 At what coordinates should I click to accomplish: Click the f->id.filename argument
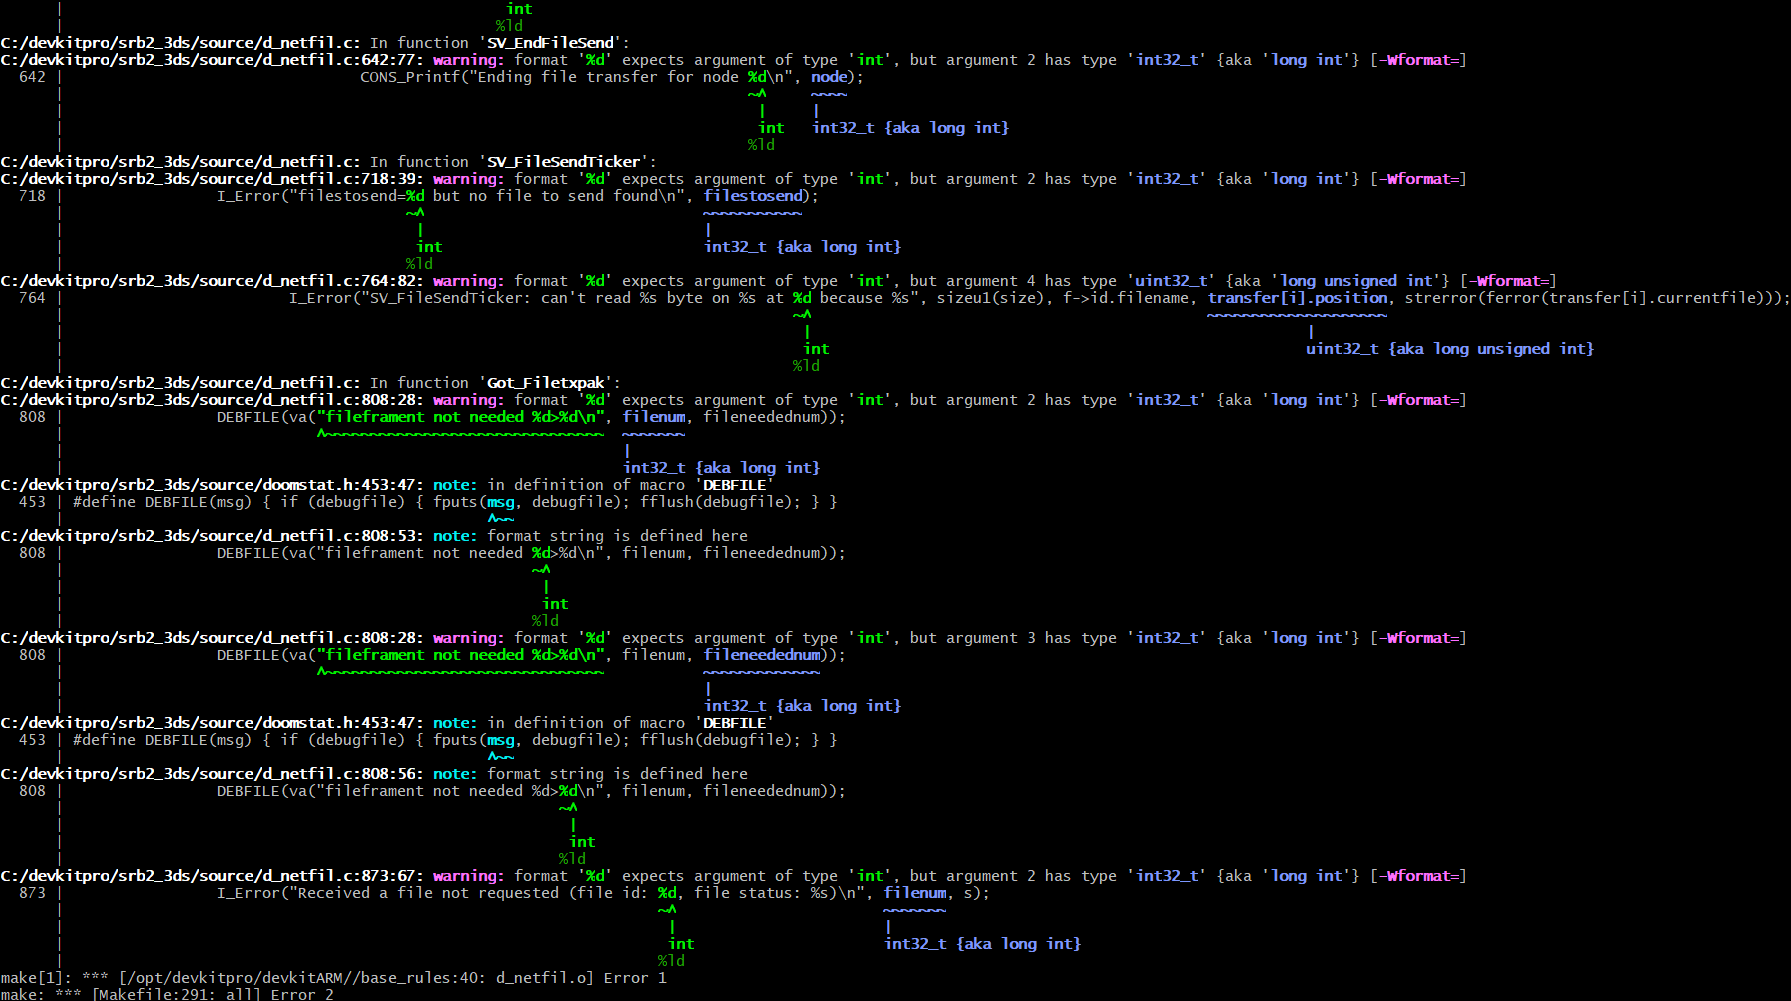pos(1126,298)
